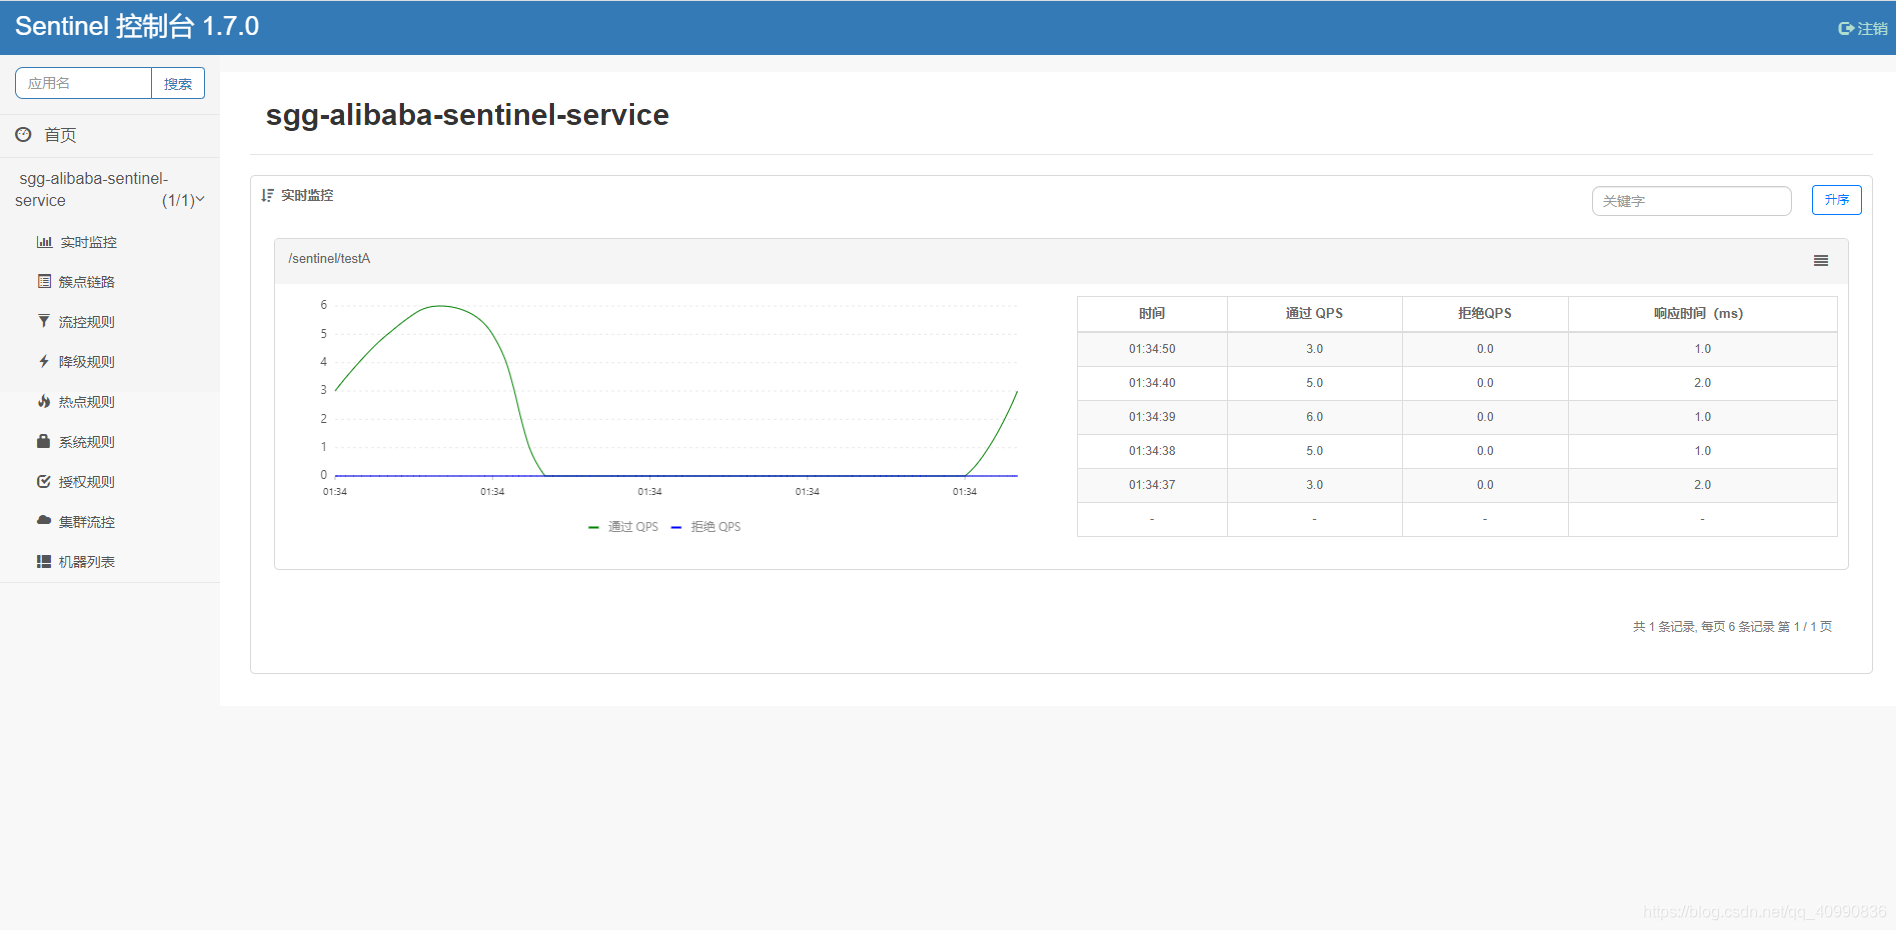Click the 01:34:38 time cell
Viewport: 1896px width, 930px height.
tap(1152, 451)
